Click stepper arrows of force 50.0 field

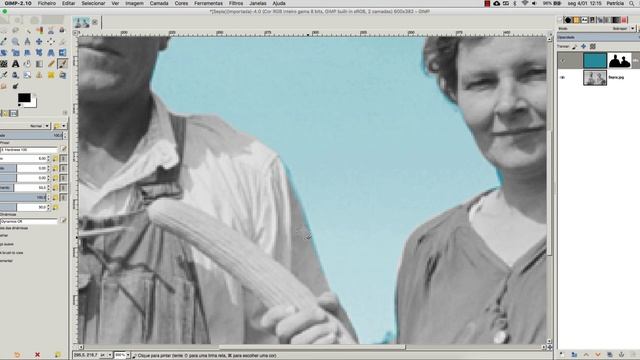click(x=49, y=207)
